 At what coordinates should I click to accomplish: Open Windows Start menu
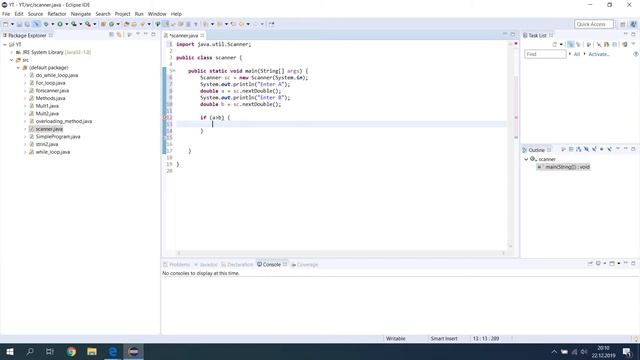click(10, 351)
